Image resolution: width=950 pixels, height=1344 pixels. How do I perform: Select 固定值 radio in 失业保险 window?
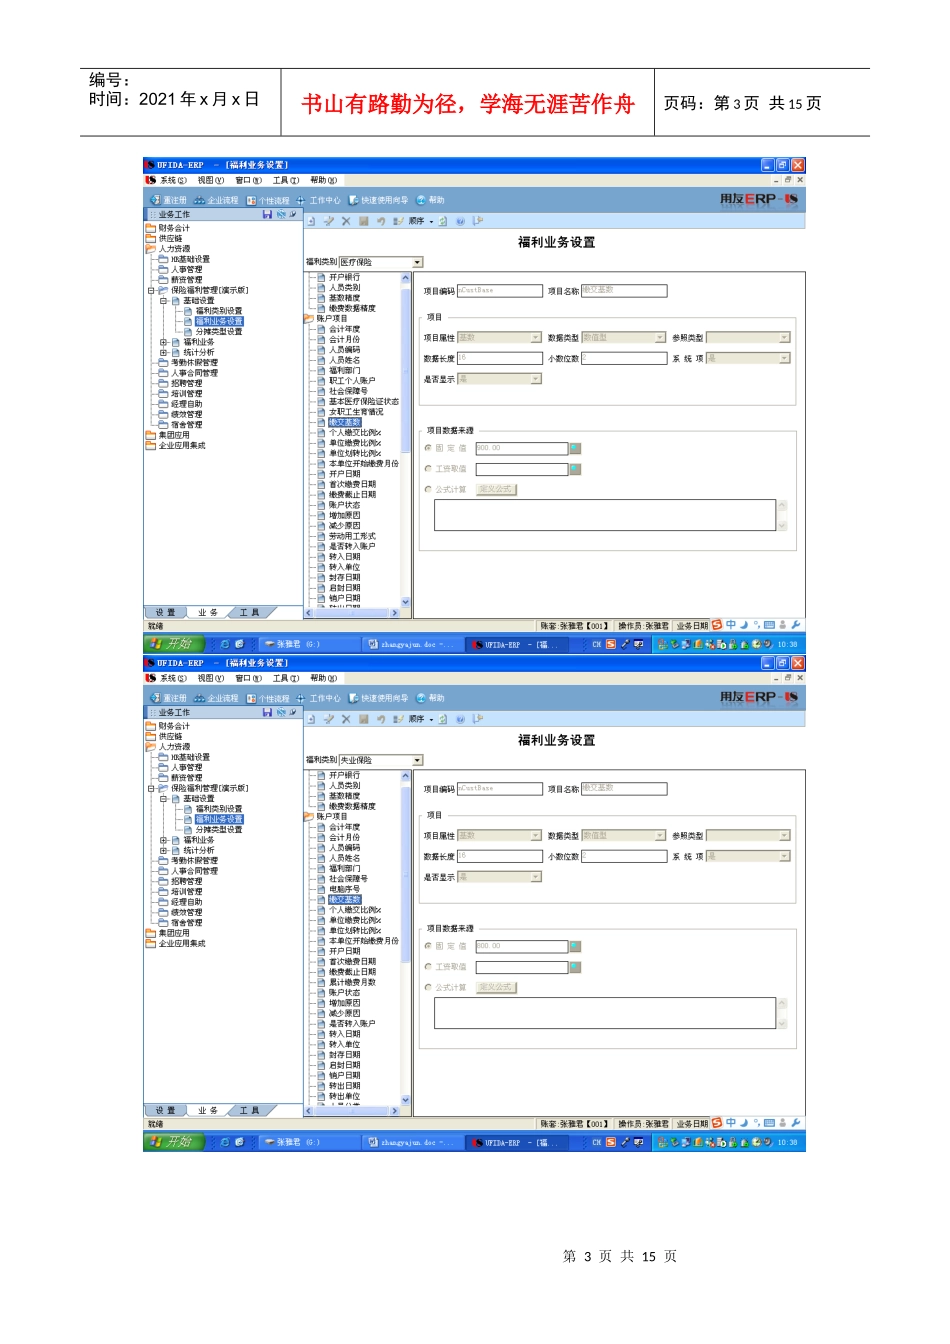[x=428, y=946]
